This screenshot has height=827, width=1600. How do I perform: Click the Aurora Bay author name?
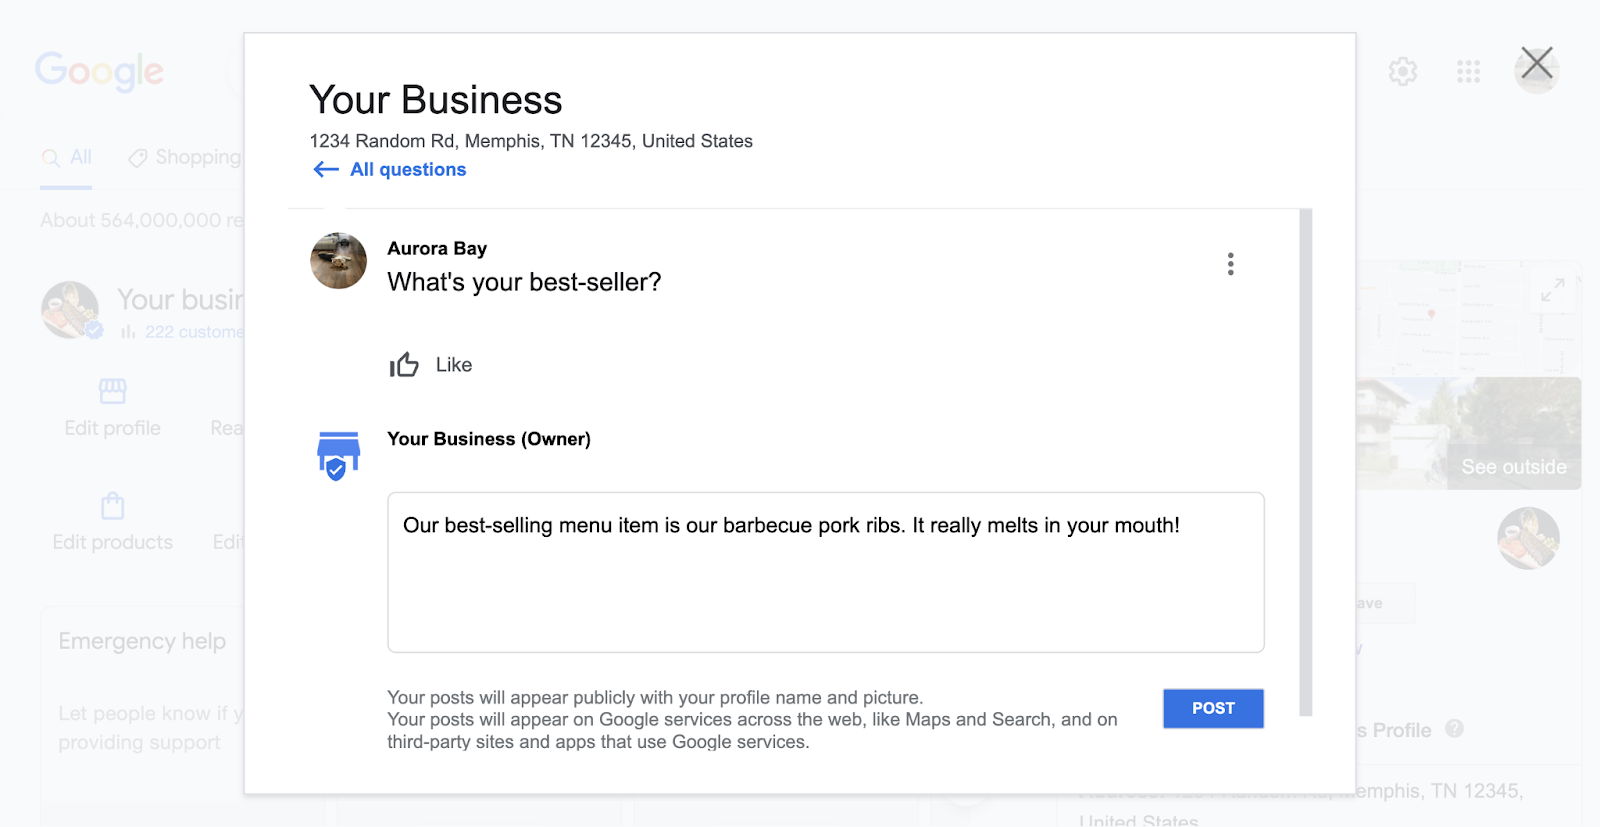[x=437, y=248]
